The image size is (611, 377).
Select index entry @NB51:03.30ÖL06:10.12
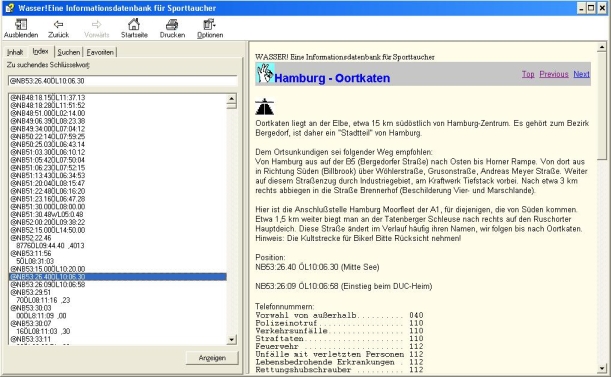(x=48, y=152)
